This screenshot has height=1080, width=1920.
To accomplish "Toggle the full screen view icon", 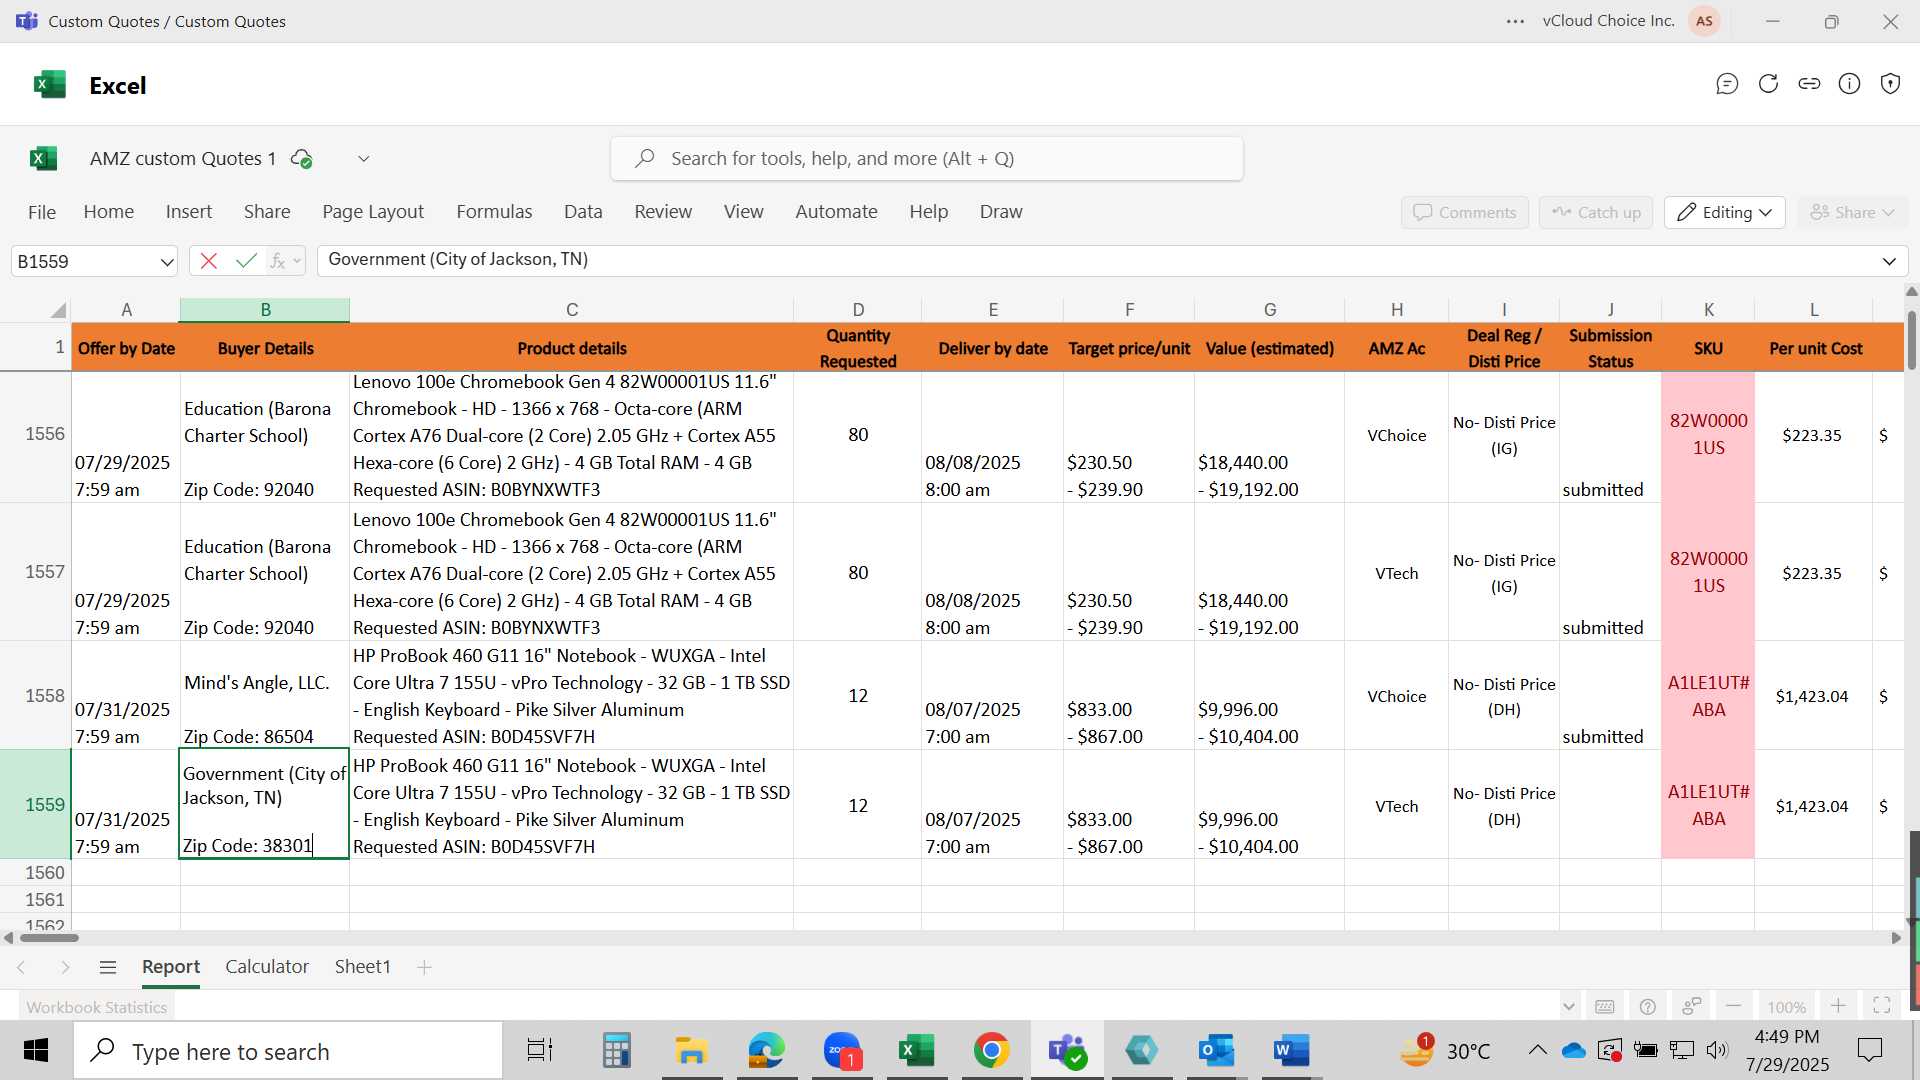I will click(x=1882, y=1006).
